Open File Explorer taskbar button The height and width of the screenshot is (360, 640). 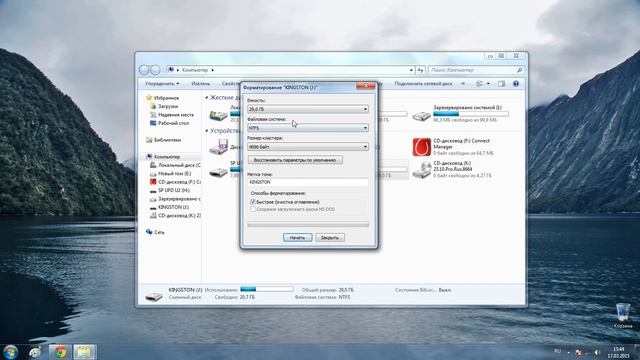(84, 352)
